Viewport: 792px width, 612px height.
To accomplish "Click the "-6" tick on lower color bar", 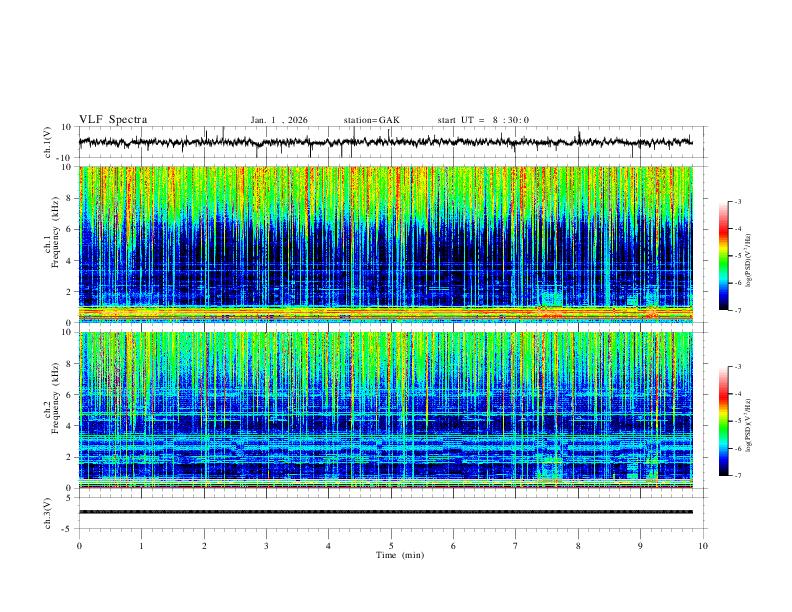I will [738, 448].
